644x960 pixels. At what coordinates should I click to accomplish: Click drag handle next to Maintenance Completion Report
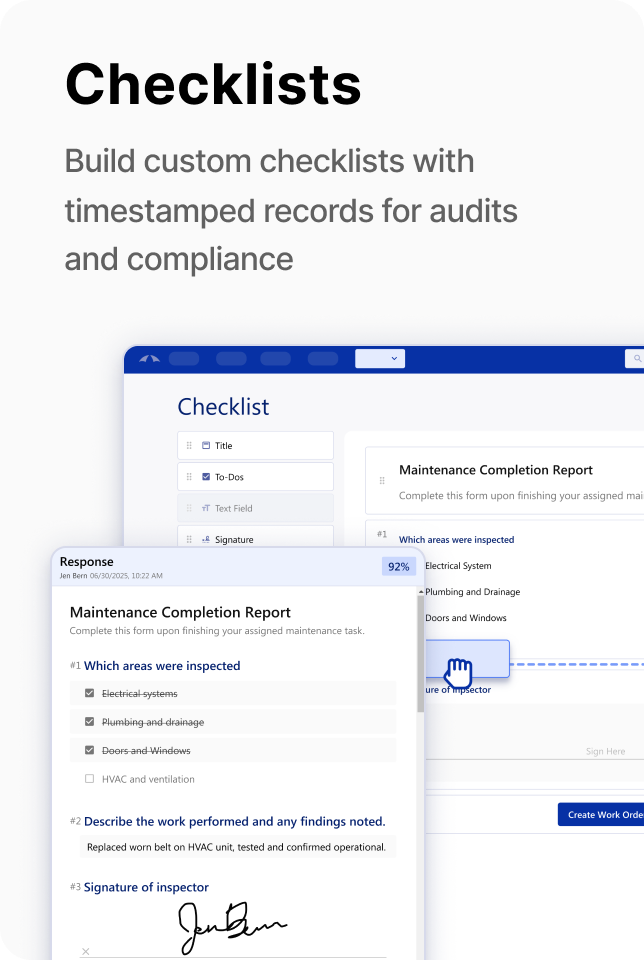click(381, 481)
